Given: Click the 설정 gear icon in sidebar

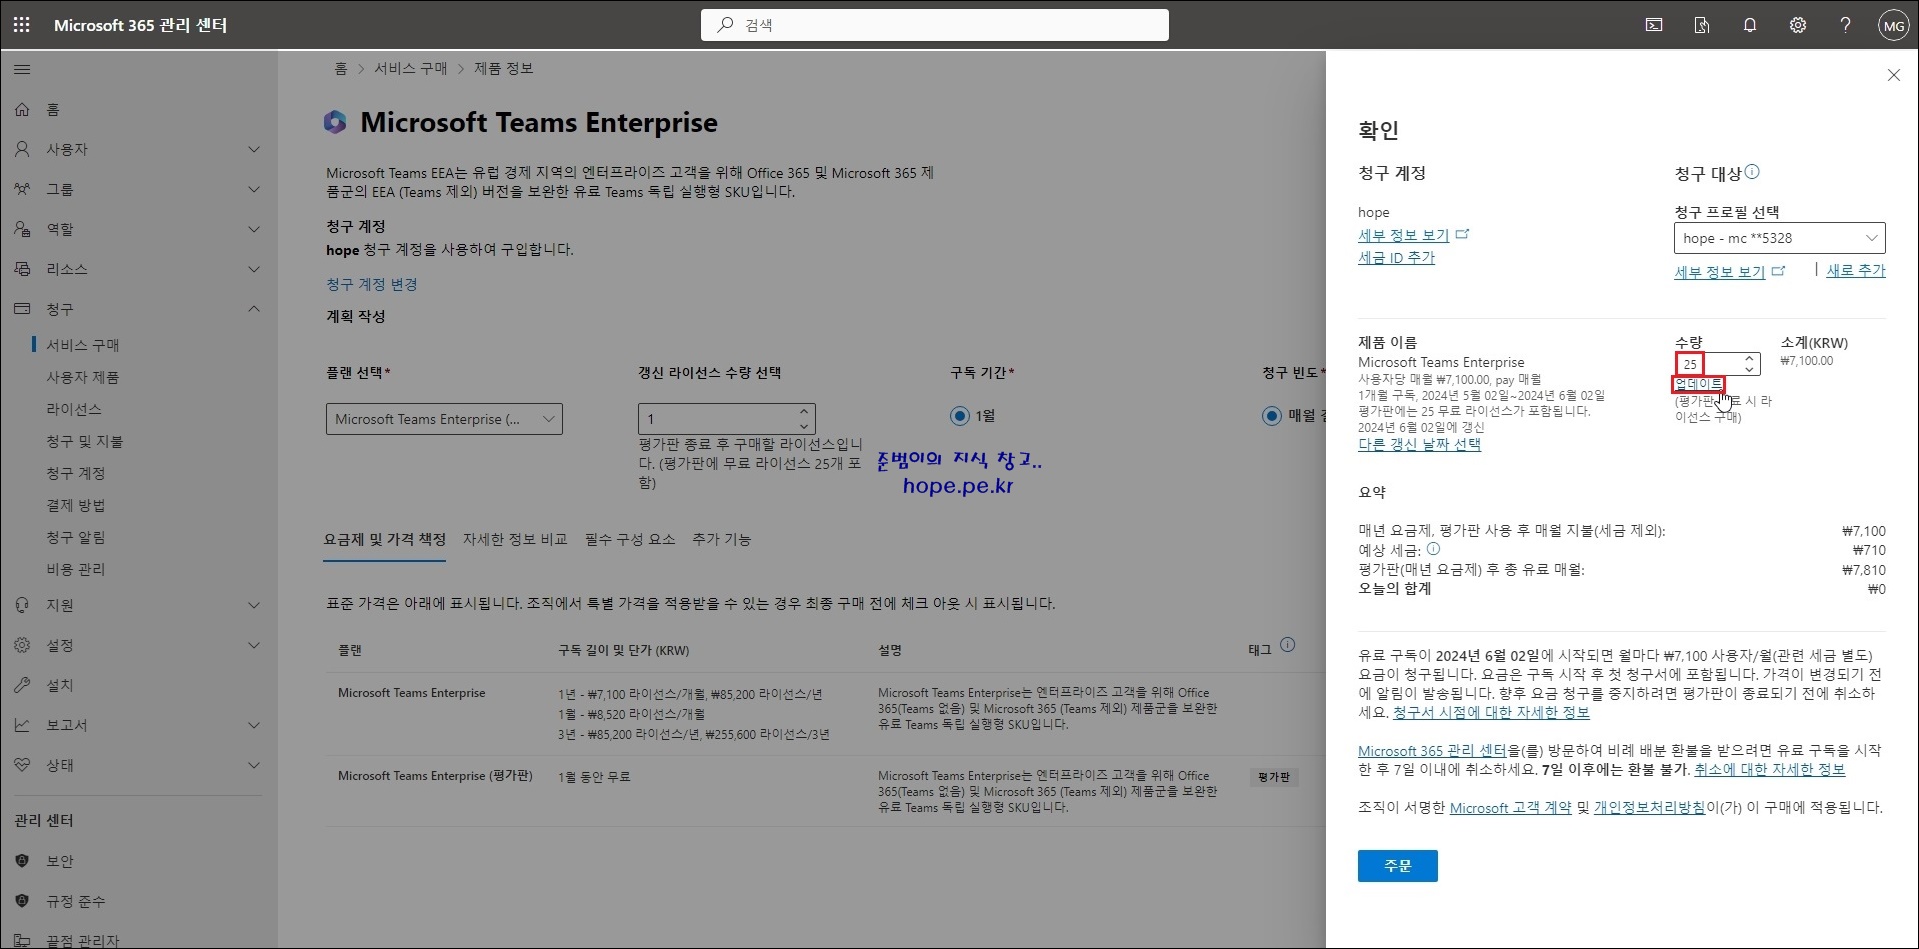Looking at the screenshot, I should coord(22,645).
